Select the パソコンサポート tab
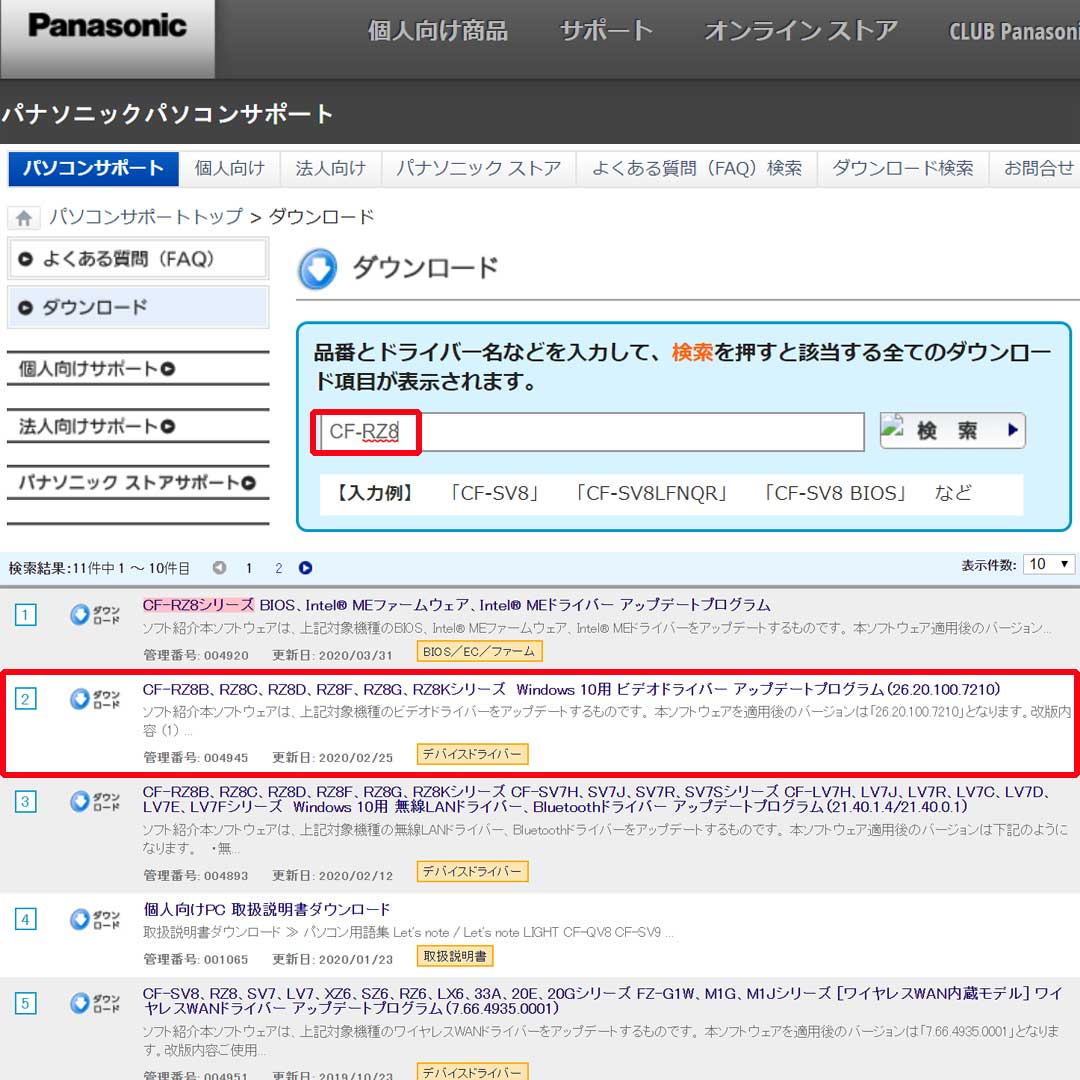The image size is (1080, 1080). pyautogui.click(x=93, y=169)
